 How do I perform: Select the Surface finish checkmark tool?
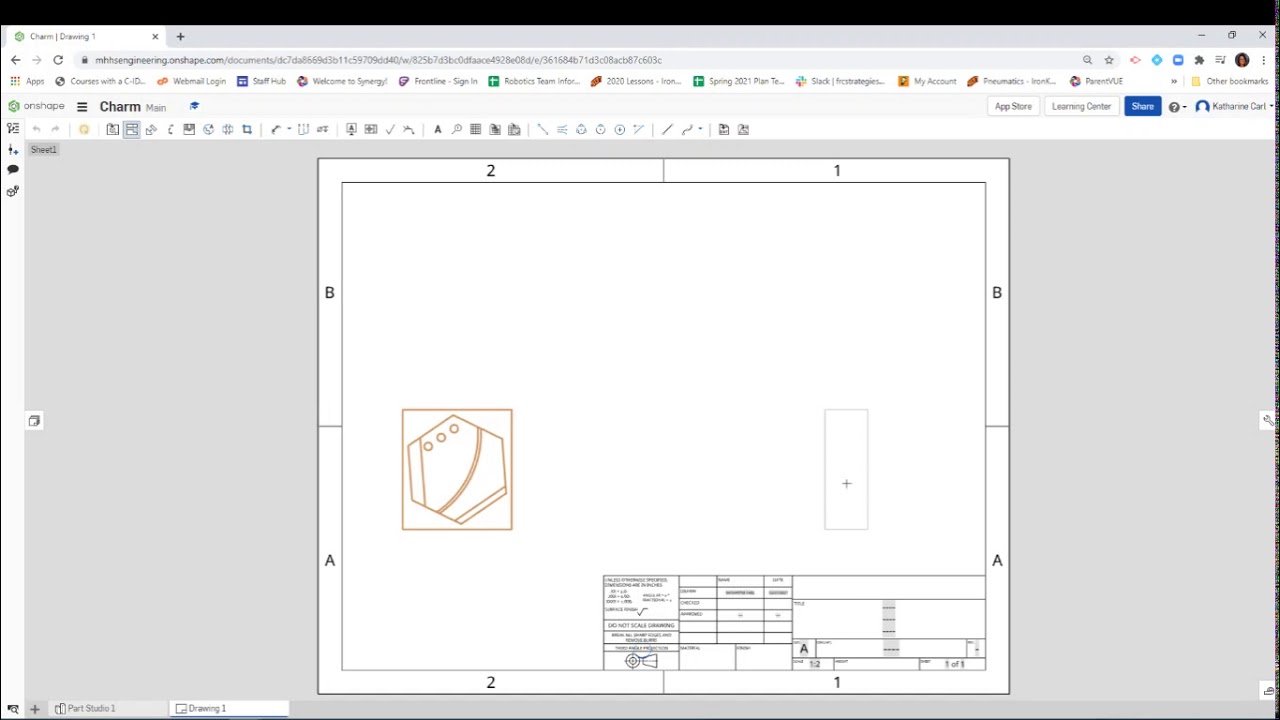coord(390,129)
